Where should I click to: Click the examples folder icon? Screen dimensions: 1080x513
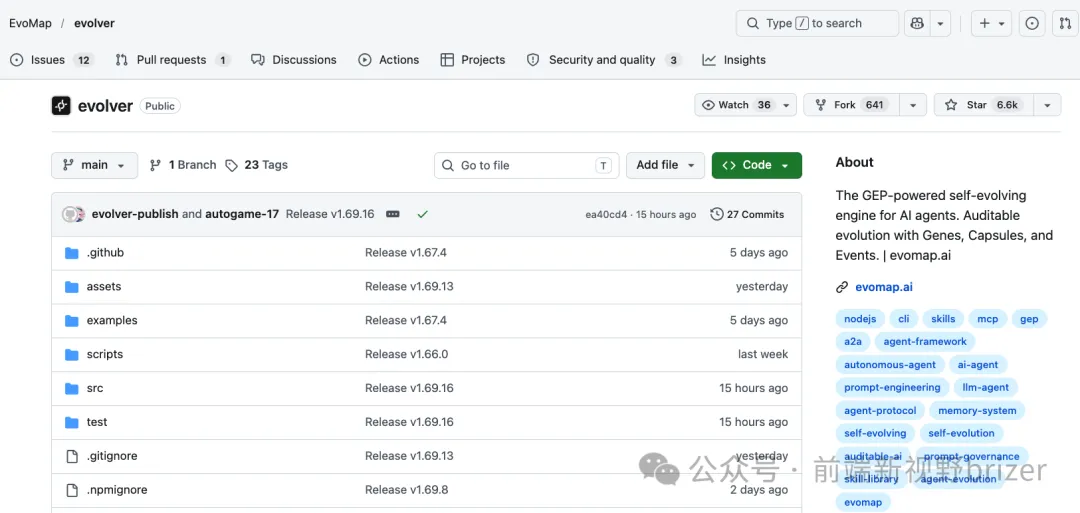[72, 321]
